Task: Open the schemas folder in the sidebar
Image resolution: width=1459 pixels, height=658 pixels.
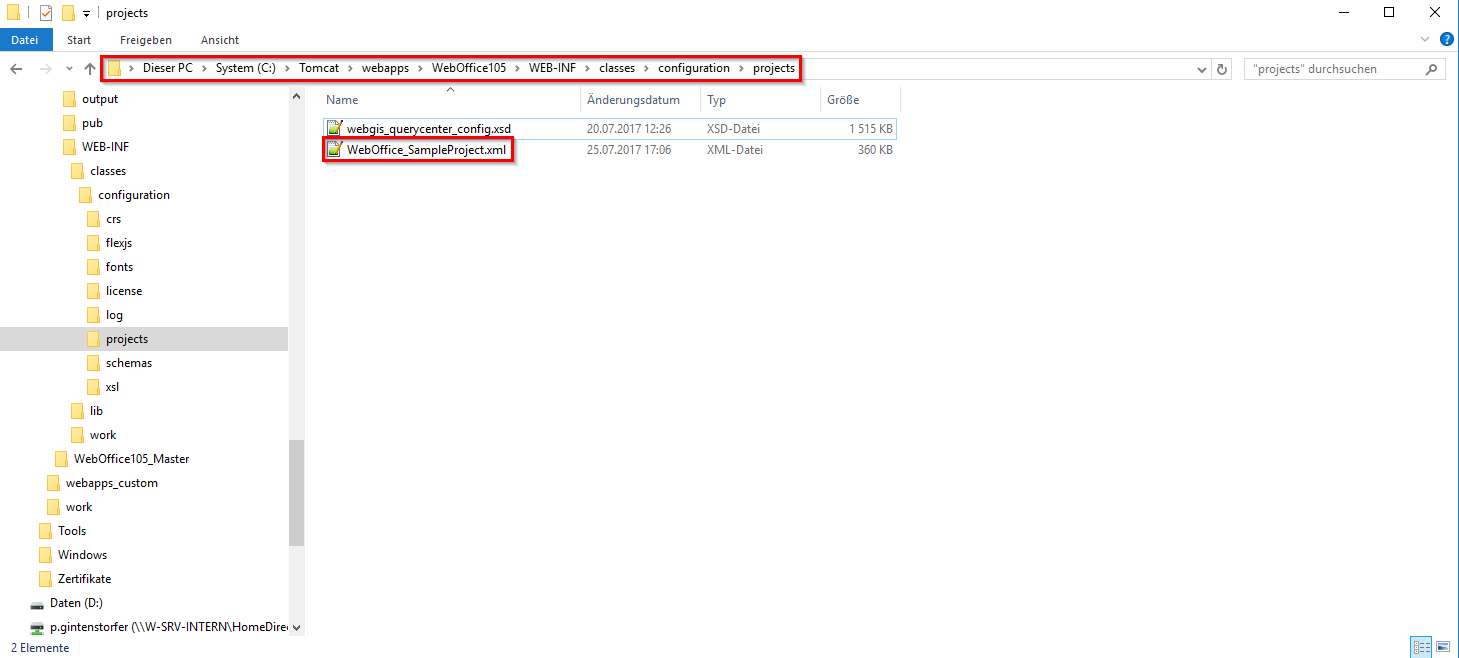Action: [128, 362]
